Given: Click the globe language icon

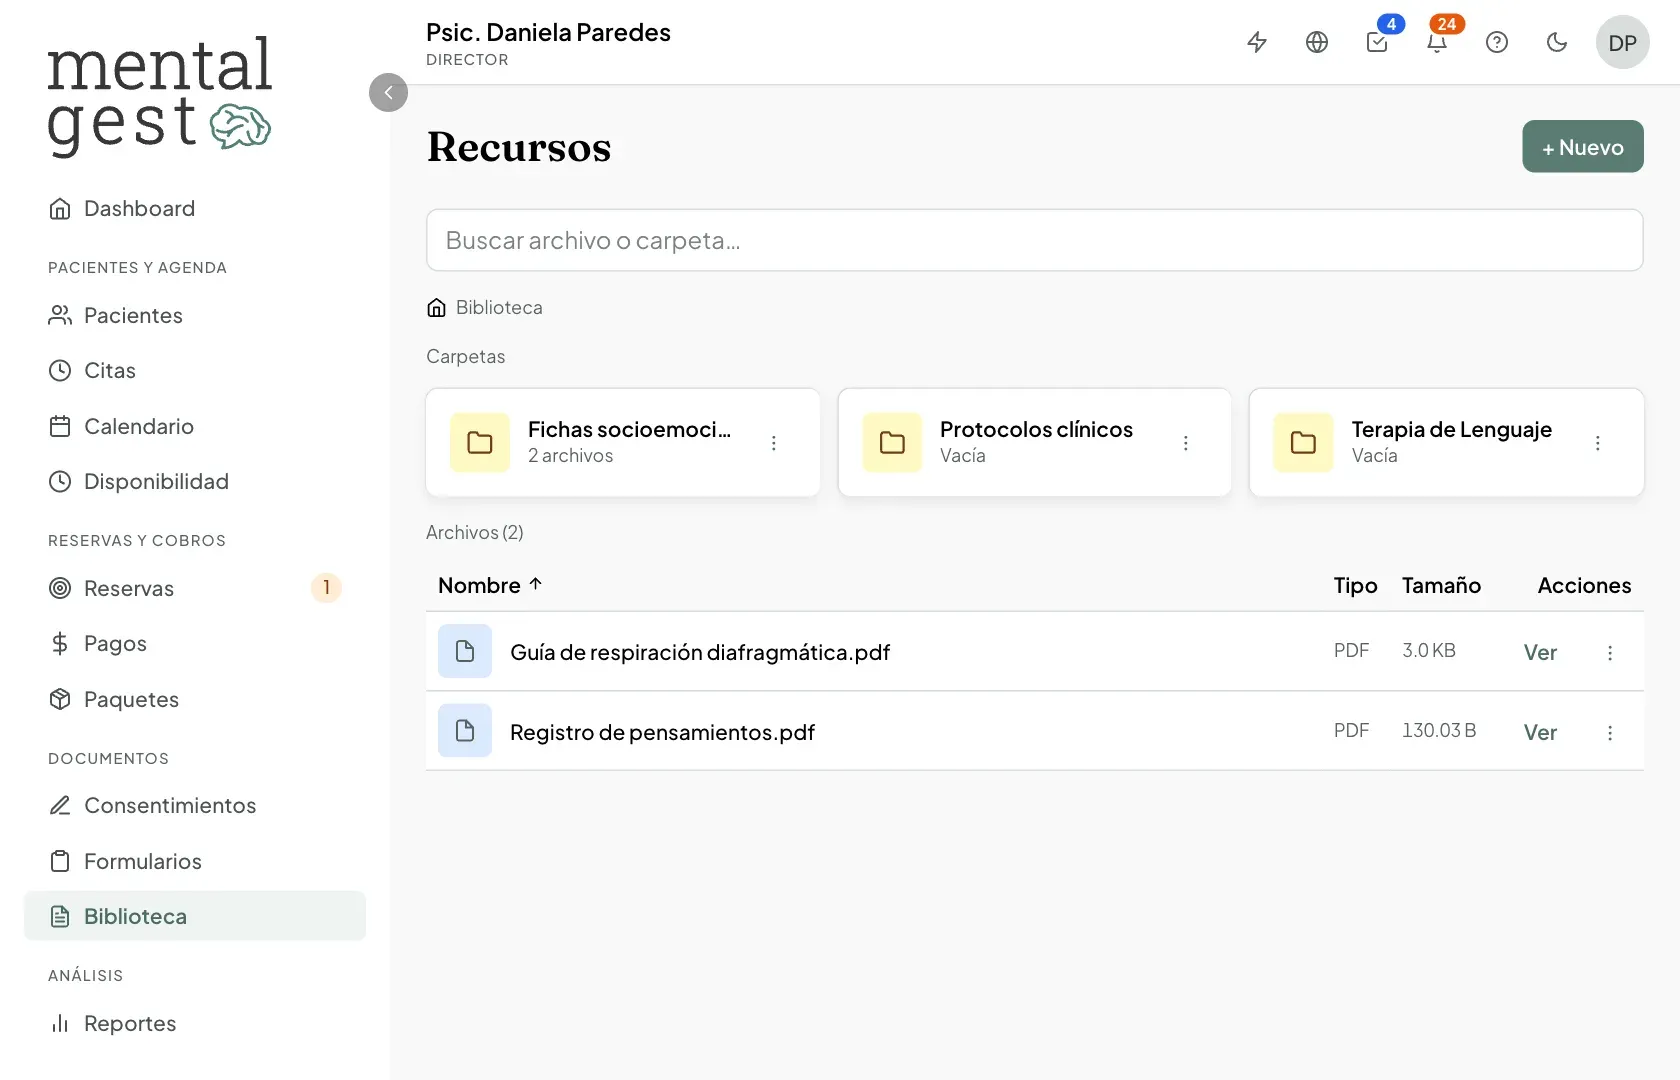Looking at the screenshot, I should coord(1317,42).
